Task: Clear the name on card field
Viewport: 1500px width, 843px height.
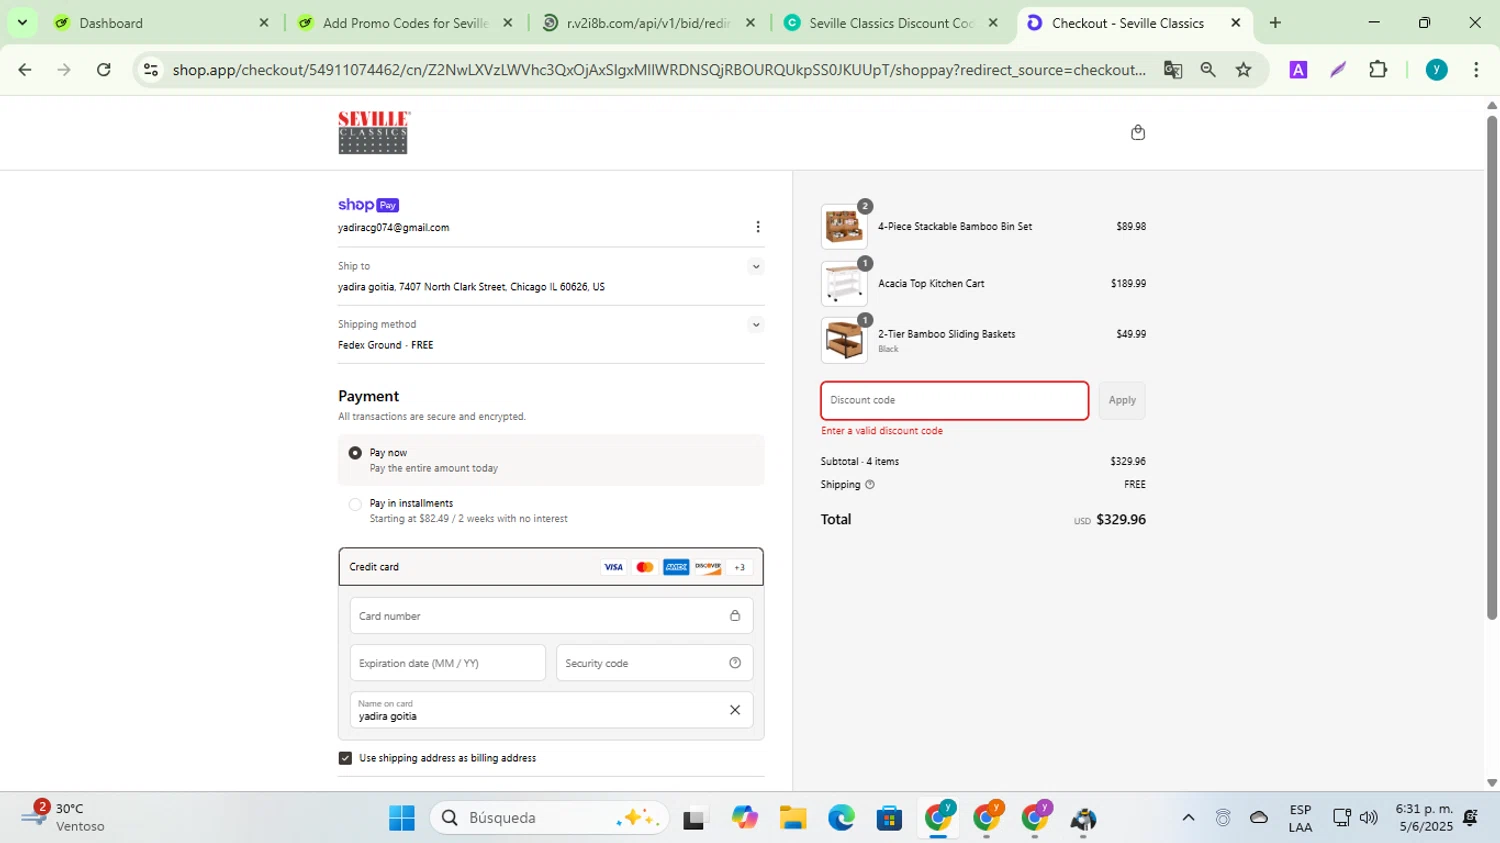Action: 735,710
